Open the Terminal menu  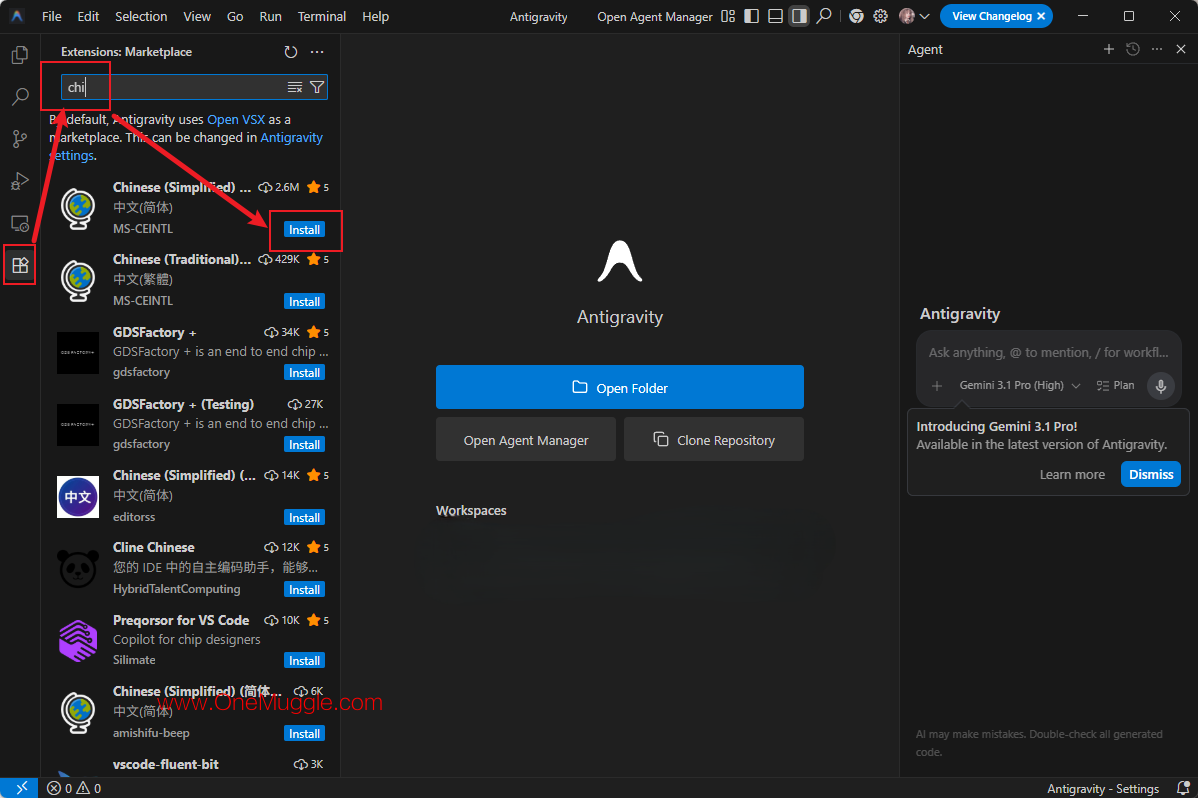[x=322, y=16]
